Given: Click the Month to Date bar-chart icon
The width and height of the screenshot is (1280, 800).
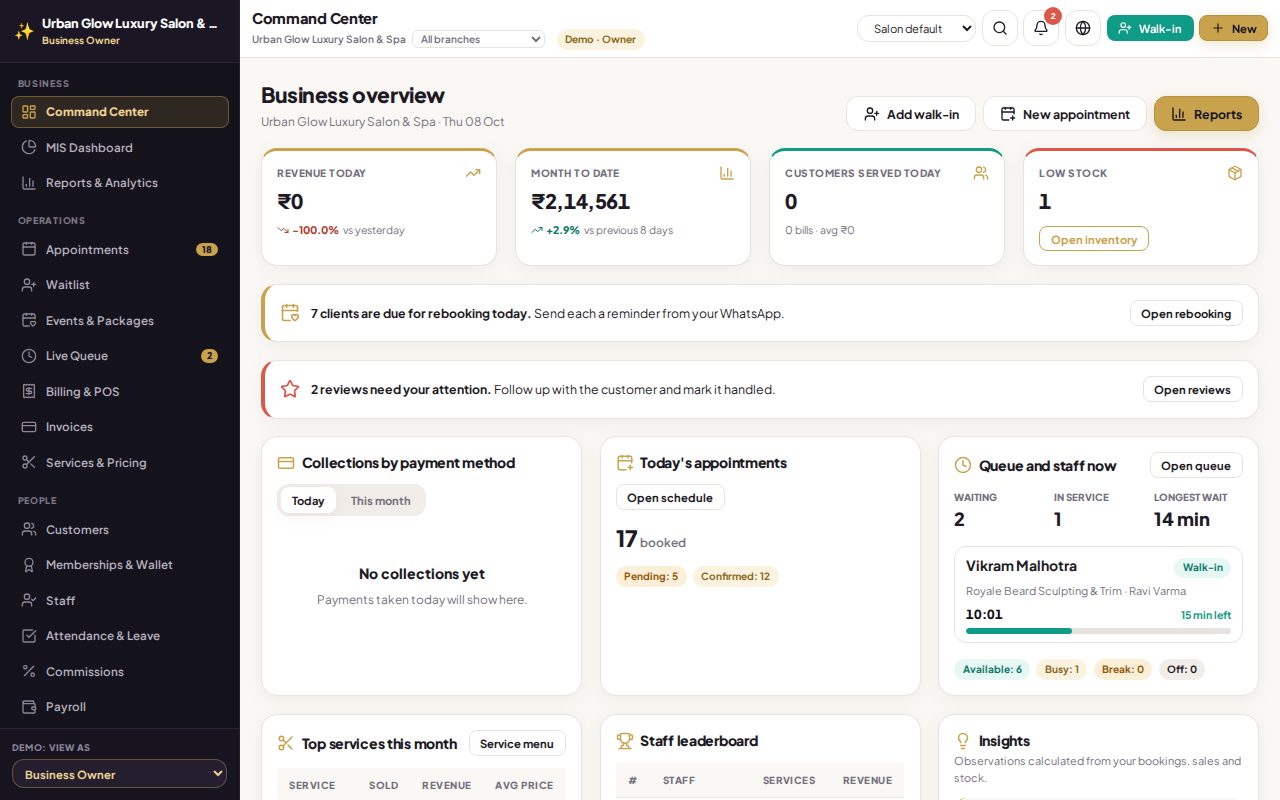Looking at the screenshot, I should [727, 173].
